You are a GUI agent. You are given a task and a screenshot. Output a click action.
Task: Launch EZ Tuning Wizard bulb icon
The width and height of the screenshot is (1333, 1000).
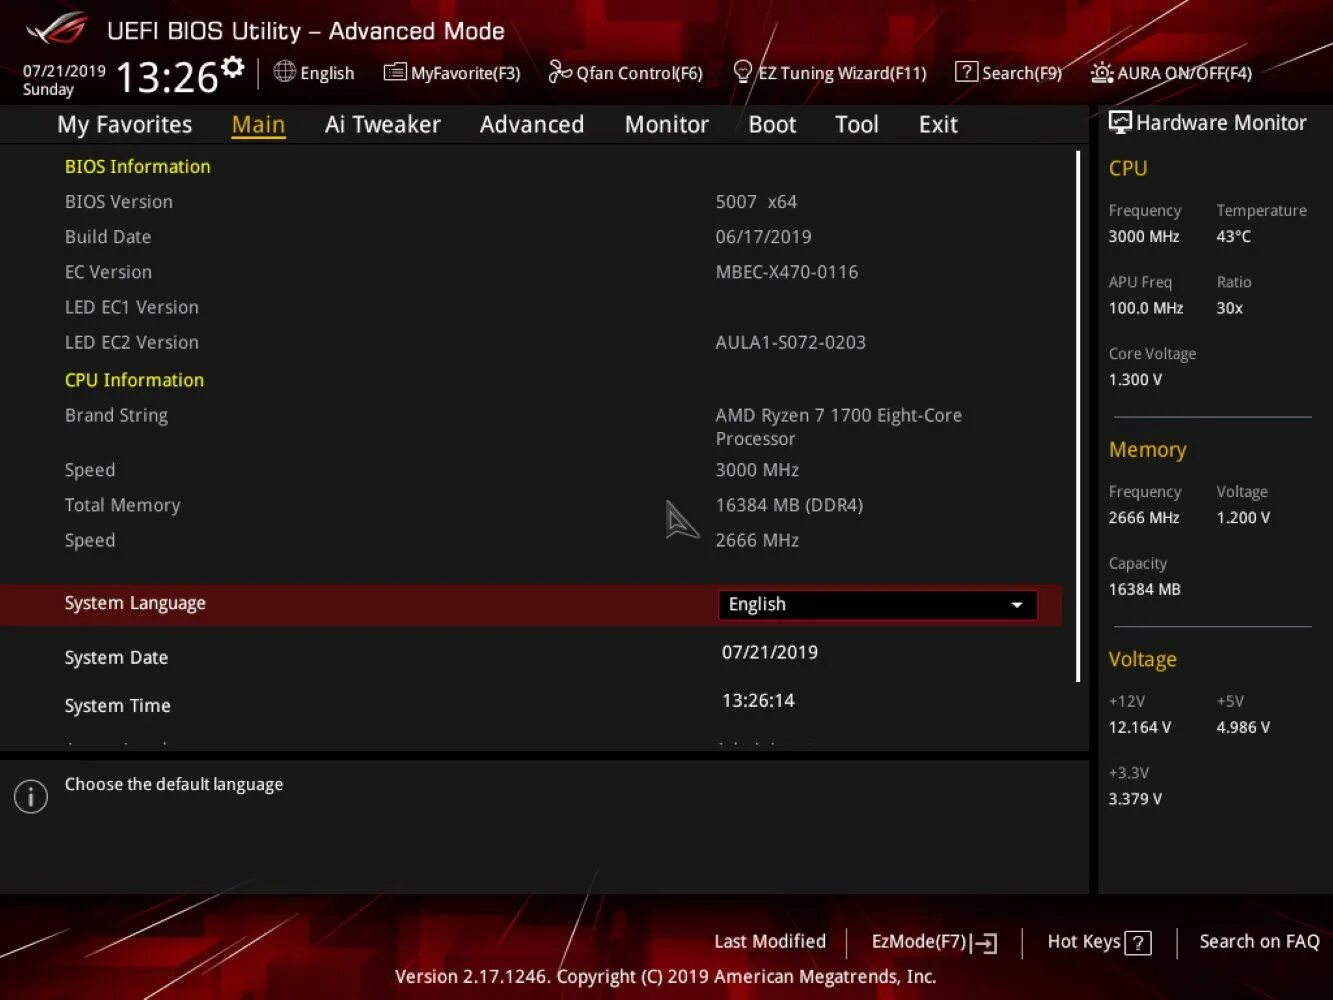pos(743,72)
